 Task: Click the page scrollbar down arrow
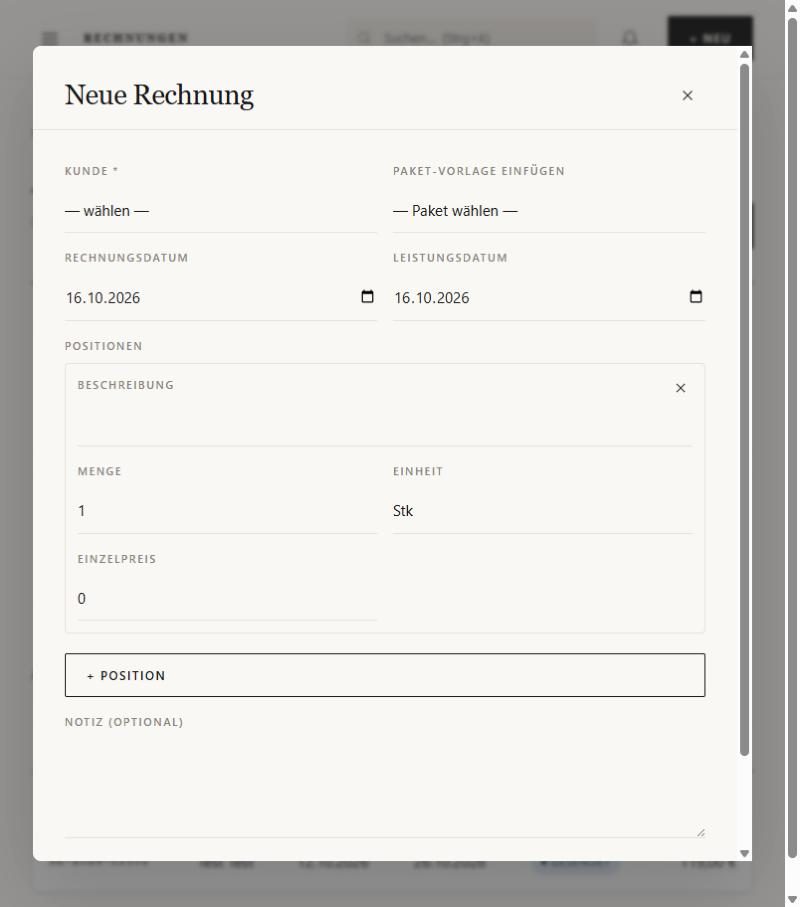(x=792, y=899)
